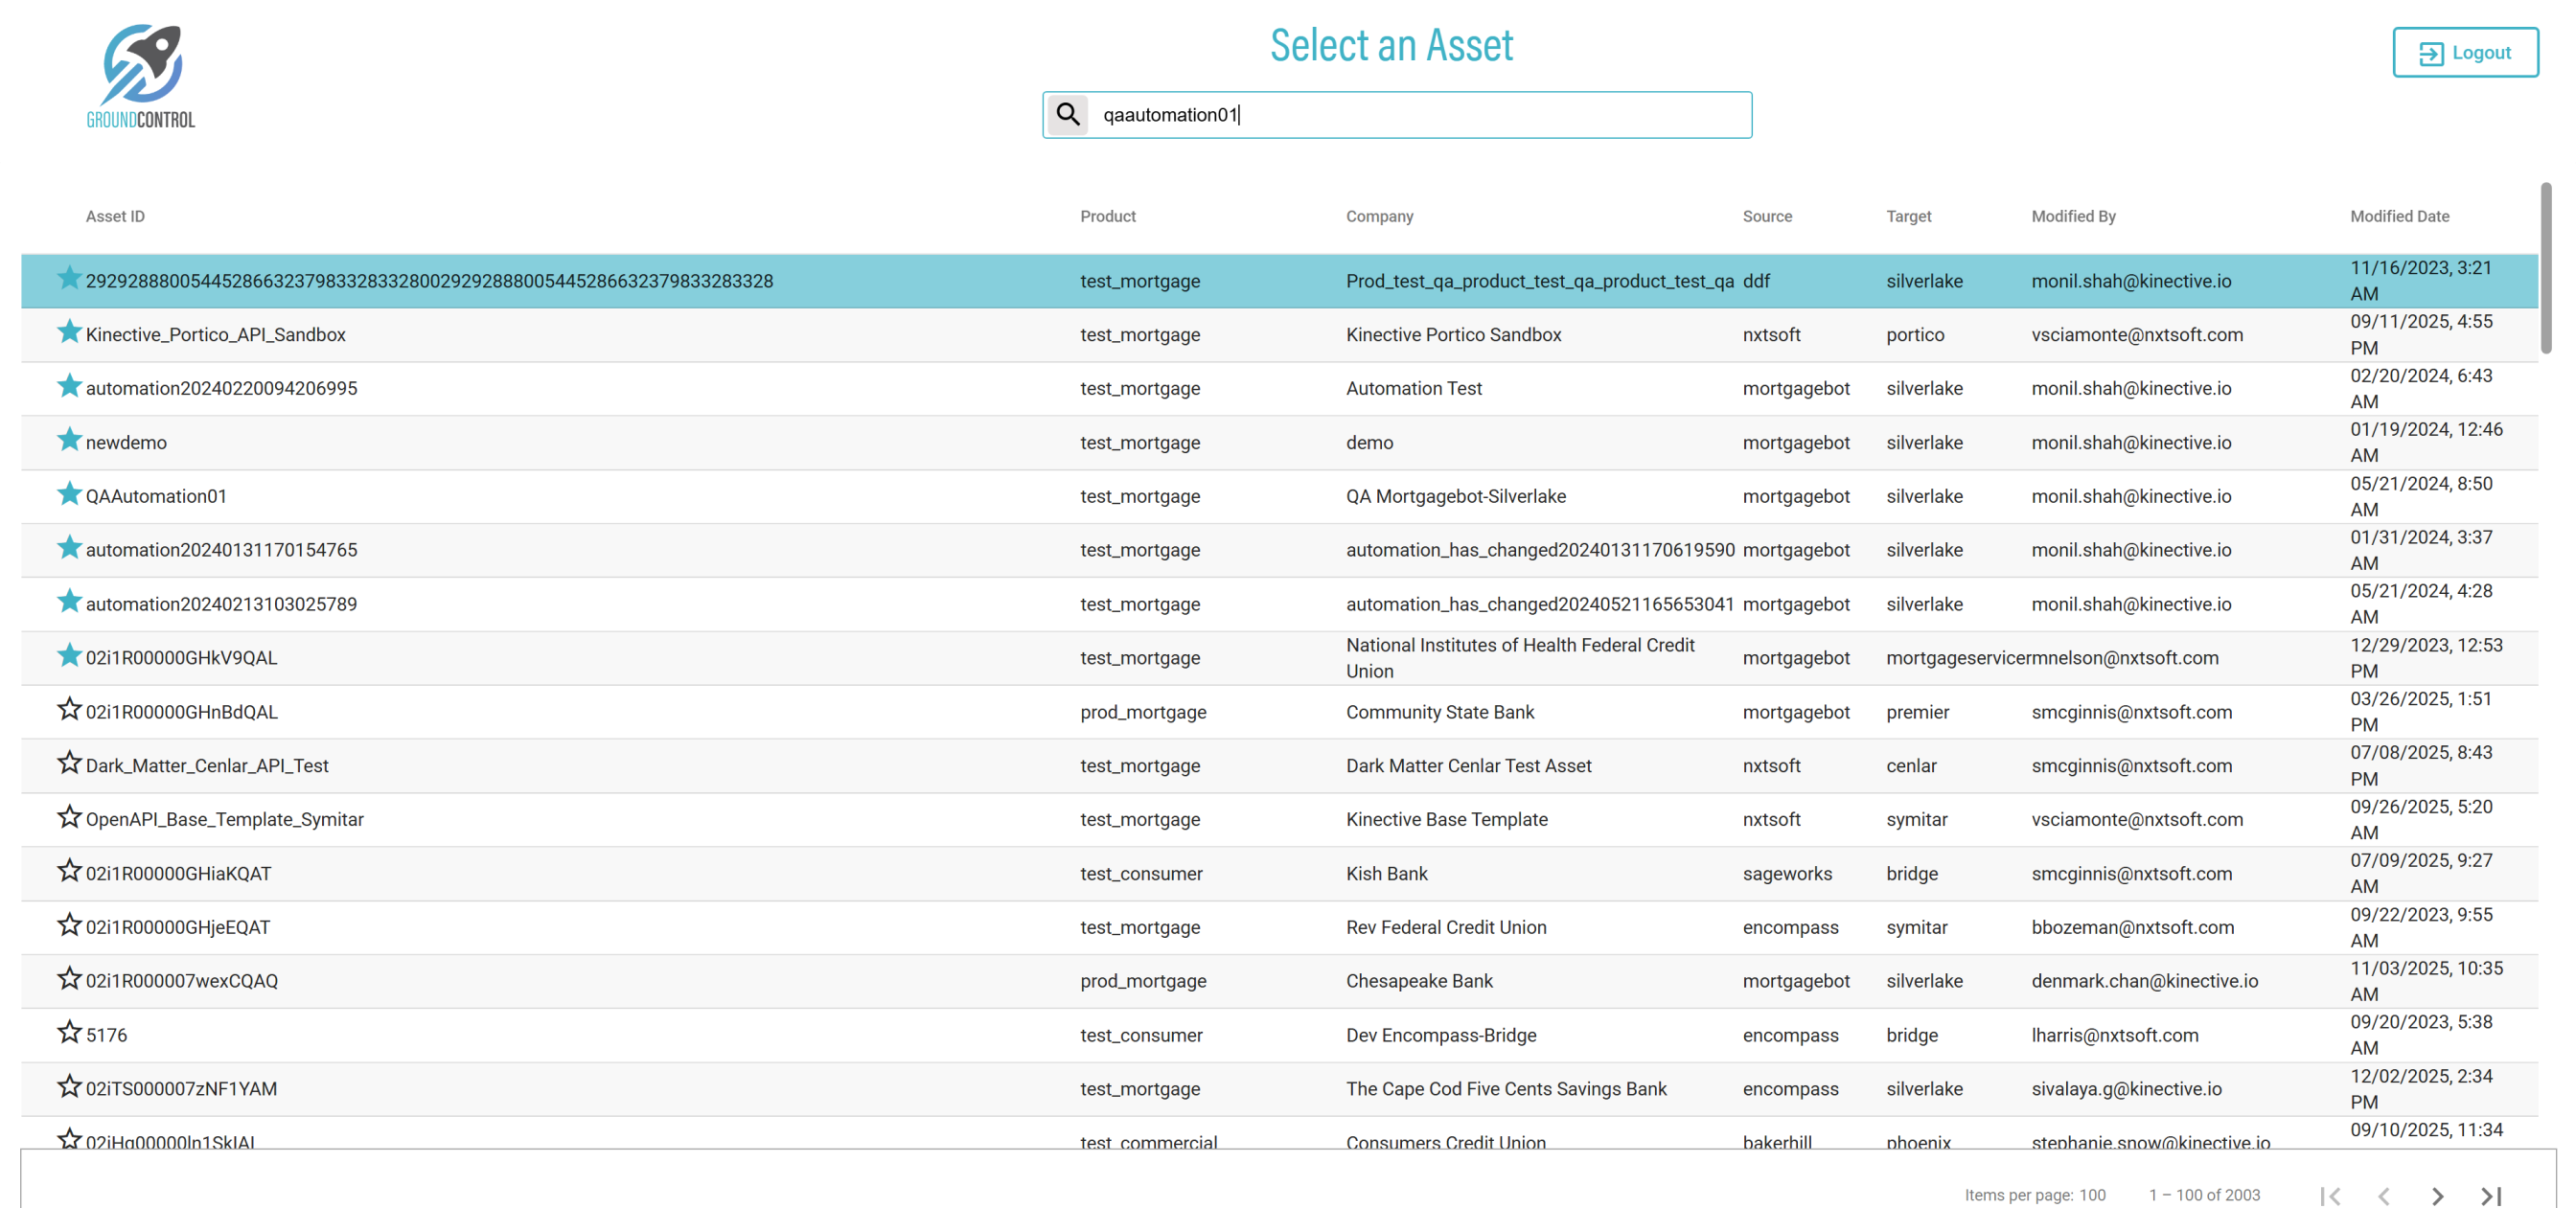Favorite asset 5176 with star
This screenshot has height=1208, width=2576.
pyautogui.click(x=68, y=1032)
